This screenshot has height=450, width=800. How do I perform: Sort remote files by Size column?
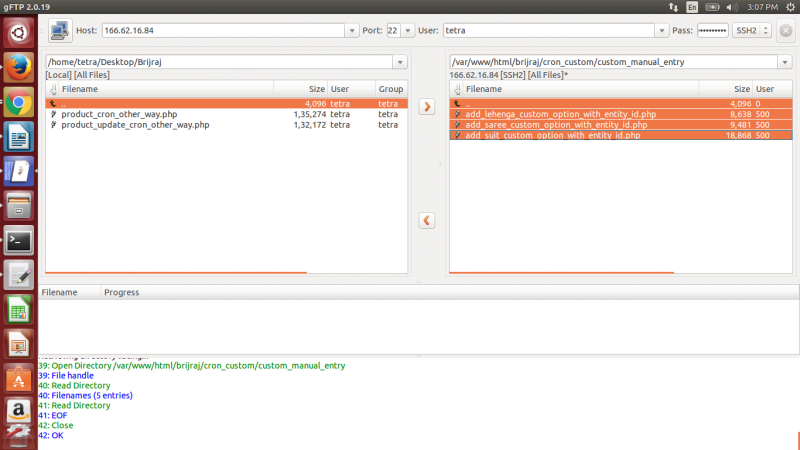tap(726, 89)
